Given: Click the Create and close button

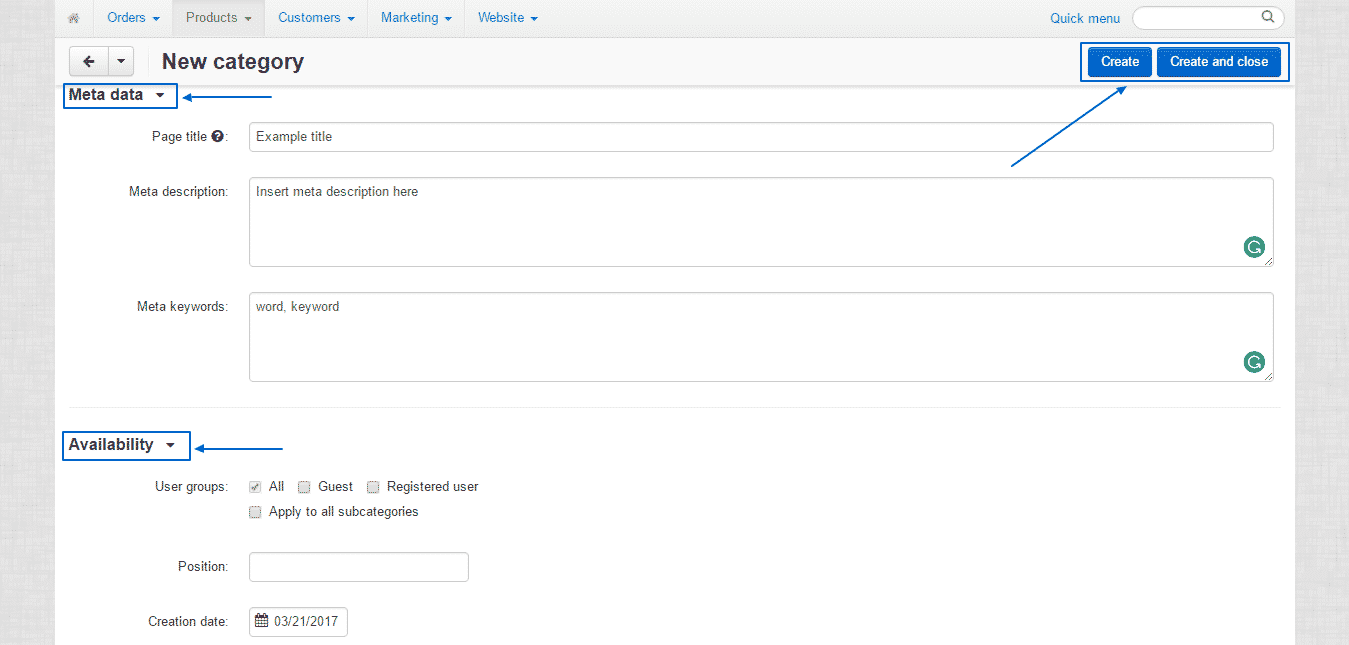Looking at the screenshot, I should 1219,61.
